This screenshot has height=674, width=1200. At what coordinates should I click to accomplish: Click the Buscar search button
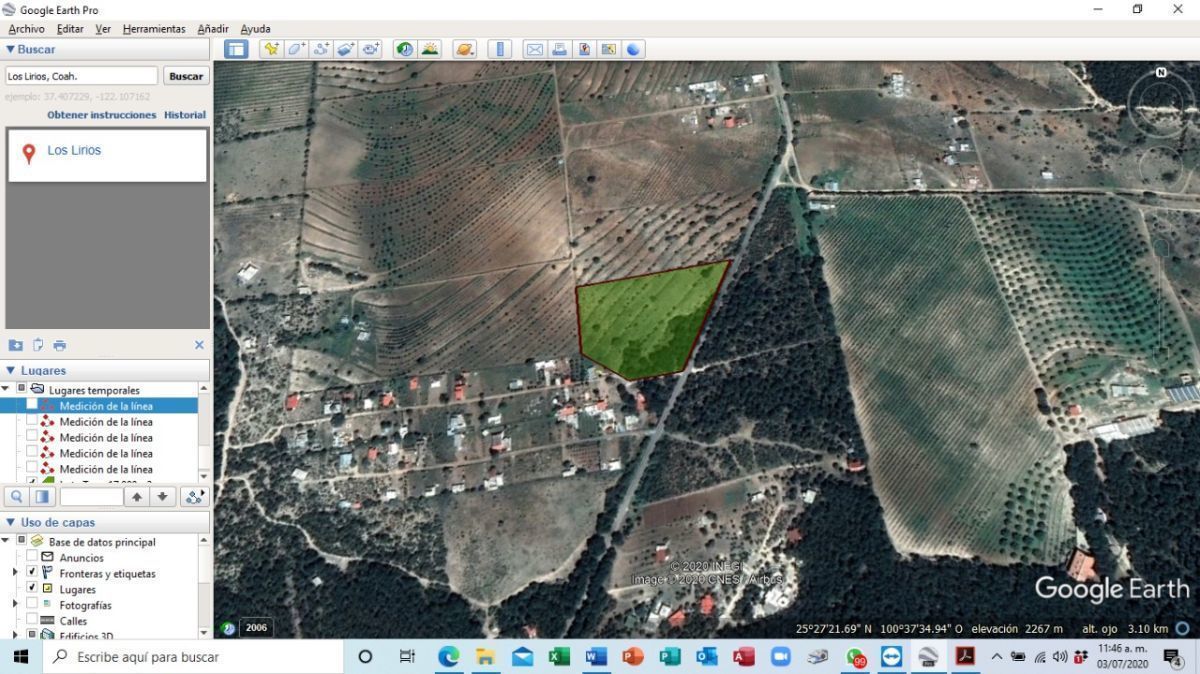click(x=186, y=76)
